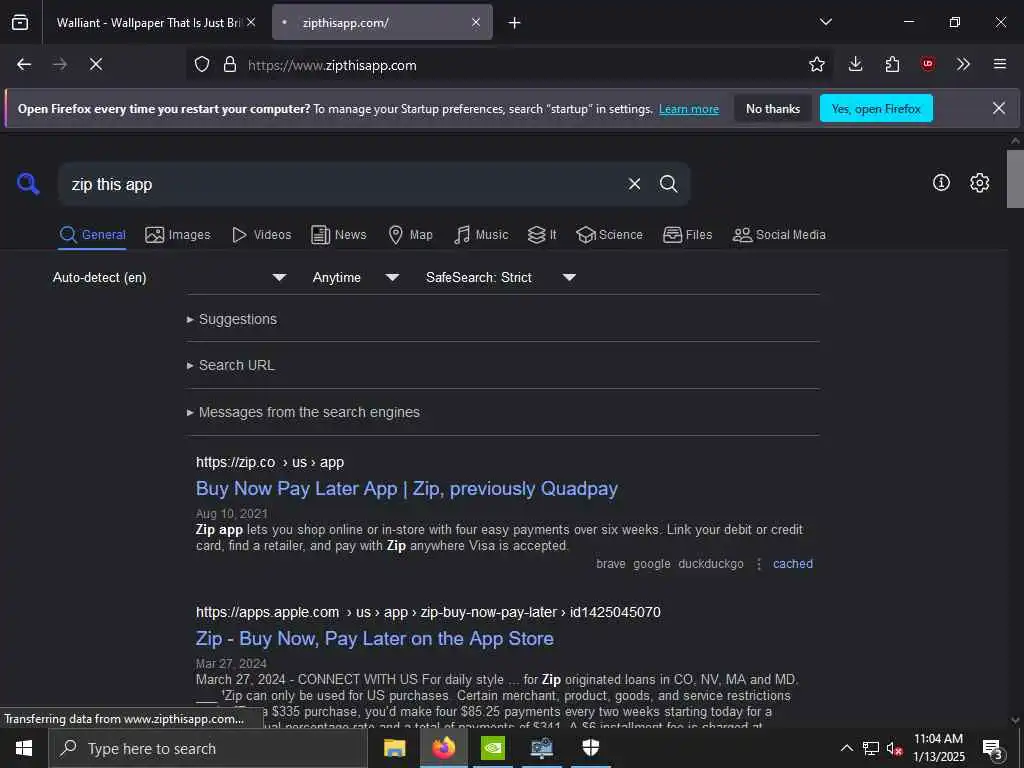Go back with the browser back arrow
Viewport: 1024px width, 768px height.
pos(24,64)
